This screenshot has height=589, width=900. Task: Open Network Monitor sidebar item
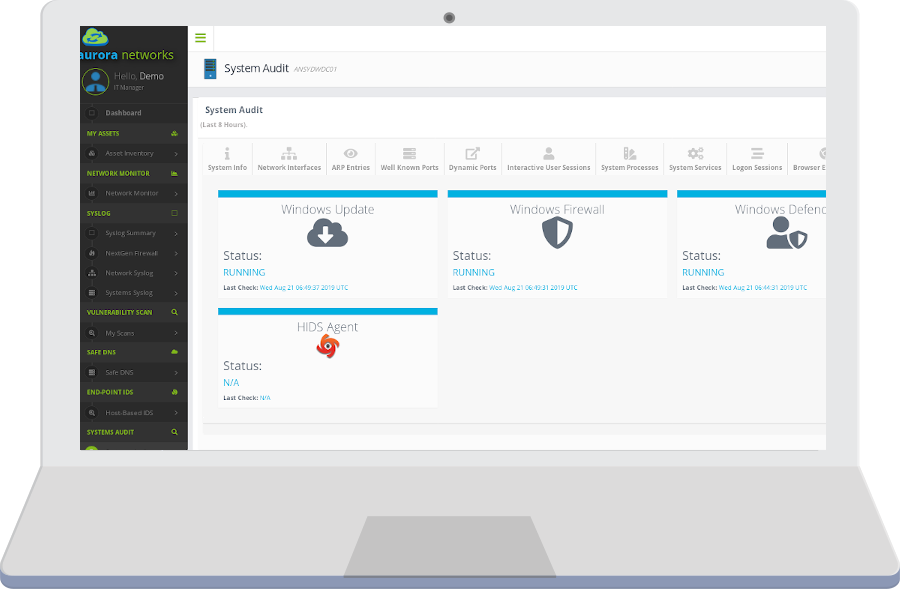(134, 193)
